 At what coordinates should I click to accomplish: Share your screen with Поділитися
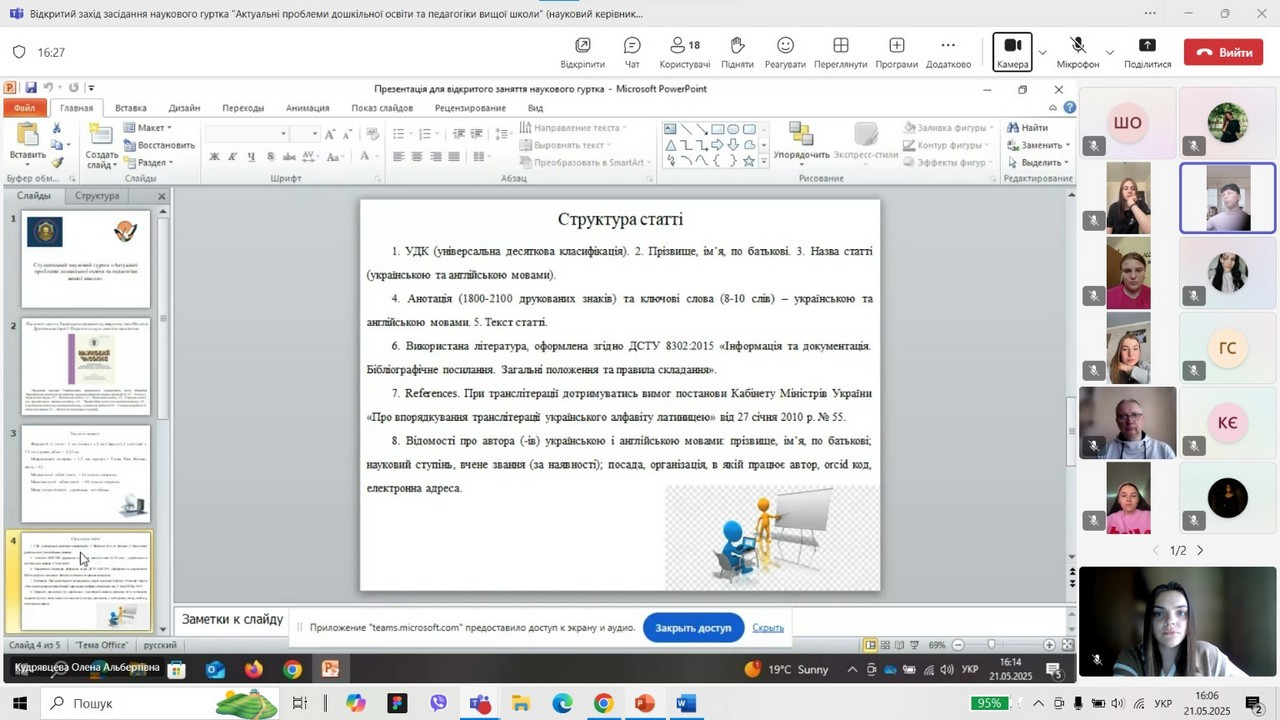(1147, 52)
